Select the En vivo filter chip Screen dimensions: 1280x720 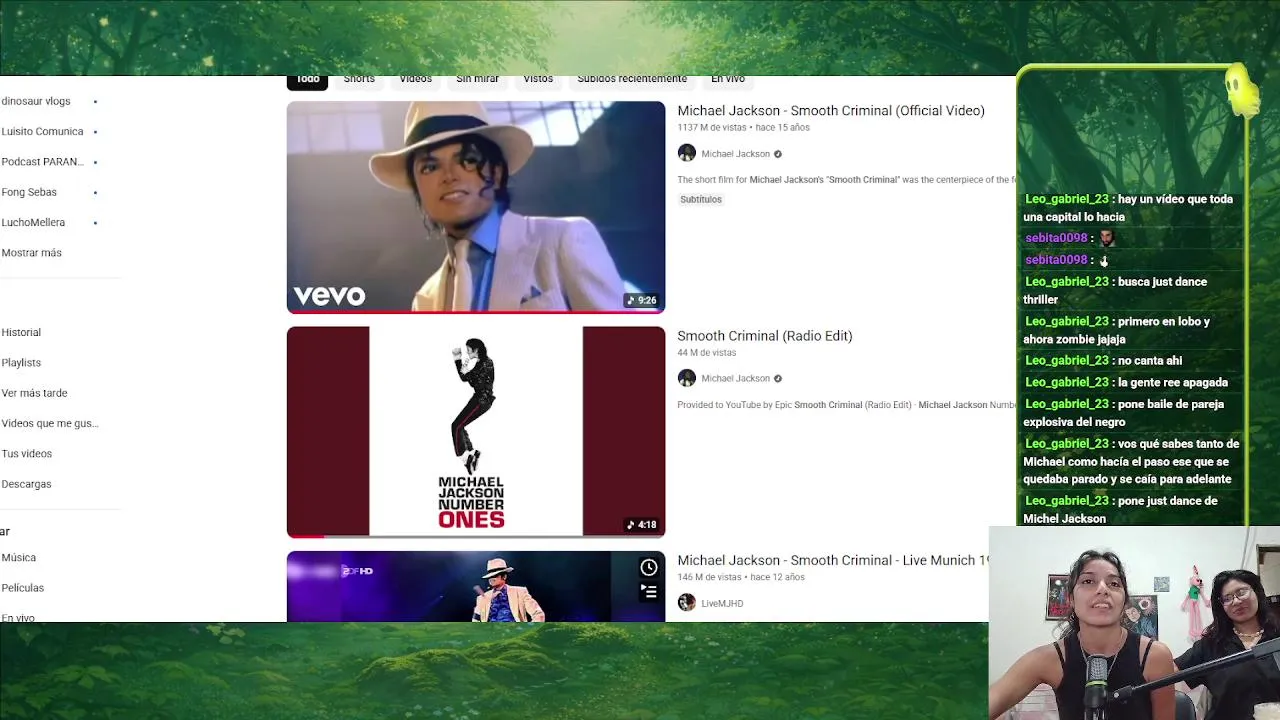pyautogui.click(x=728, y=80)
